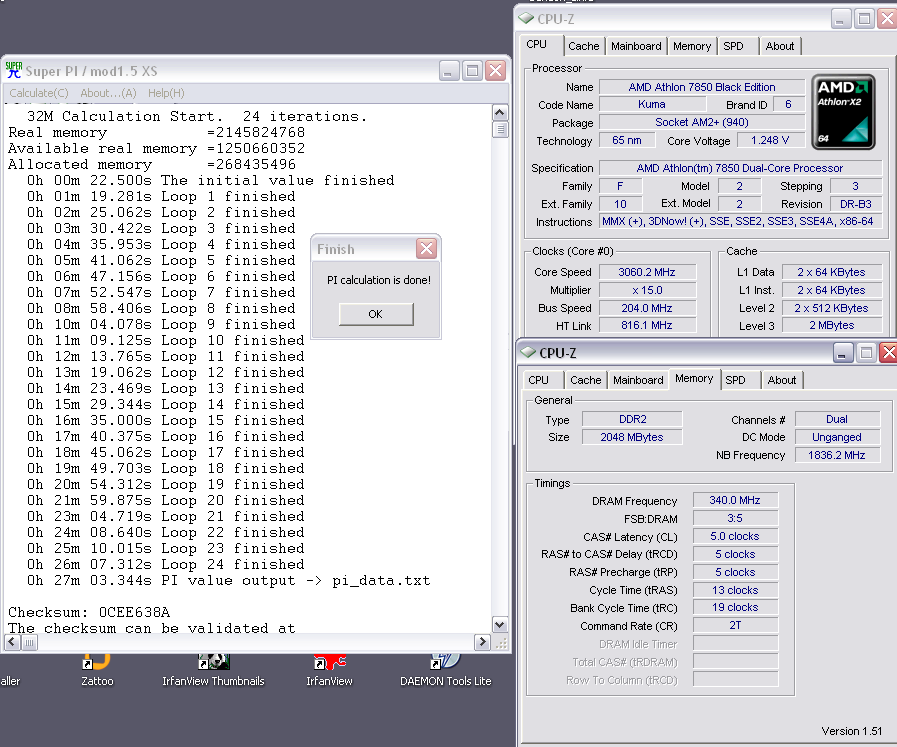Click the lower CPU-Z window logo icon
This screenshot has height=747, width=897.
coord(528,352)
